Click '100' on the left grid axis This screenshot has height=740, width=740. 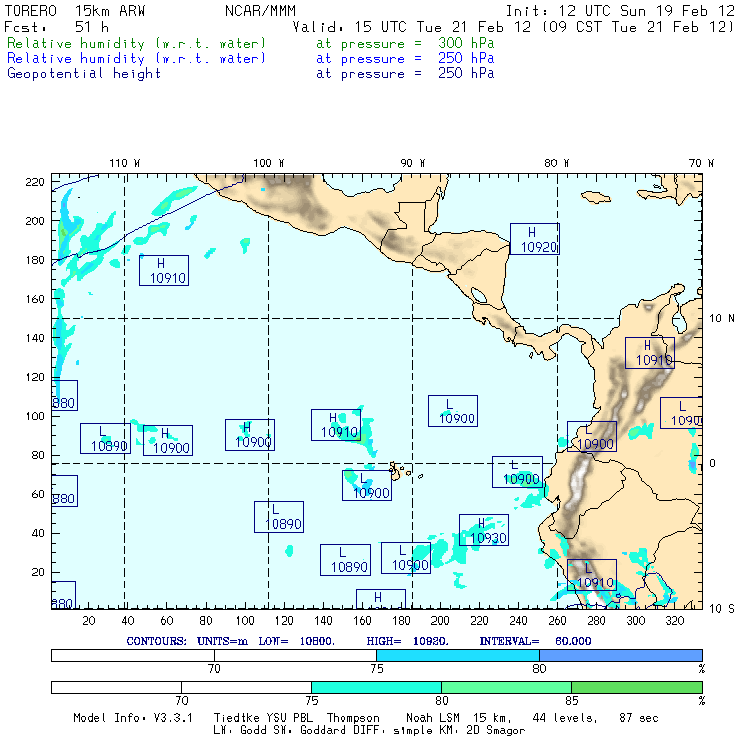pyautogui.click(x=35, y=416)
